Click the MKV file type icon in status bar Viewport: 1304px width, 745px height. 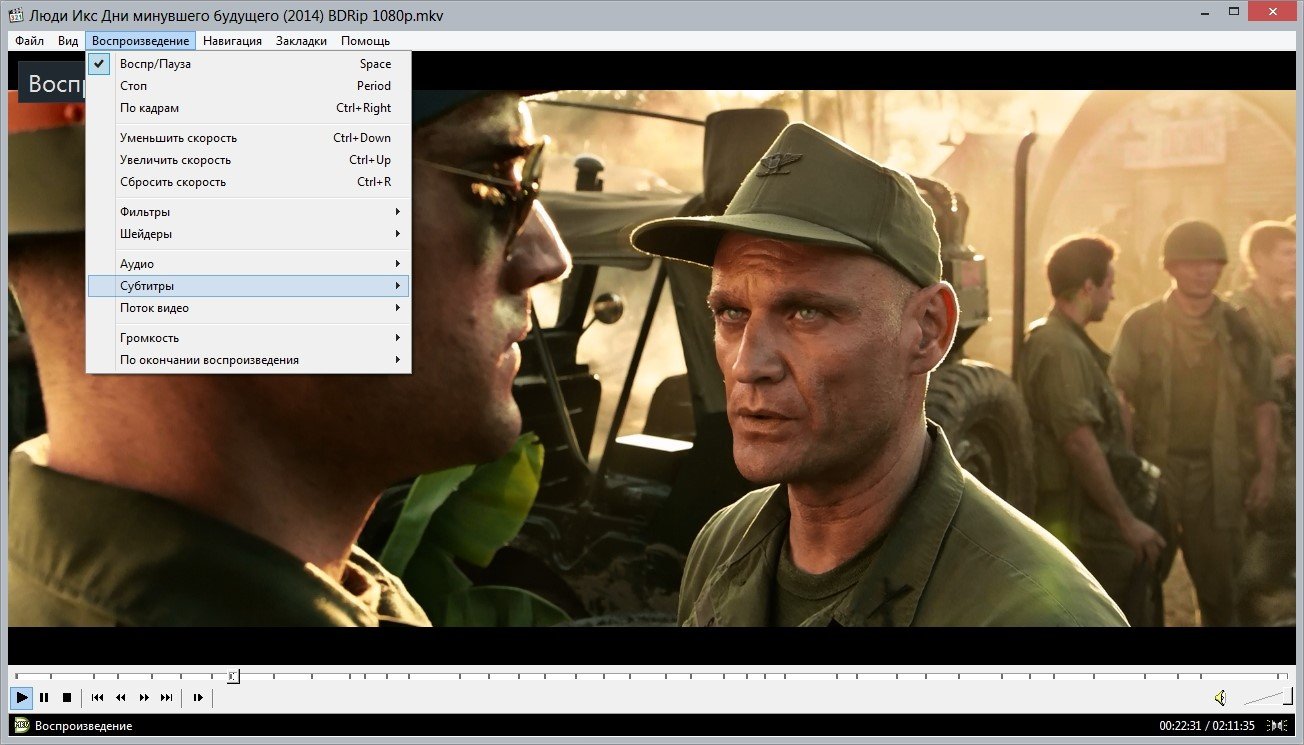pyautogui.click(x=21, y=725)
